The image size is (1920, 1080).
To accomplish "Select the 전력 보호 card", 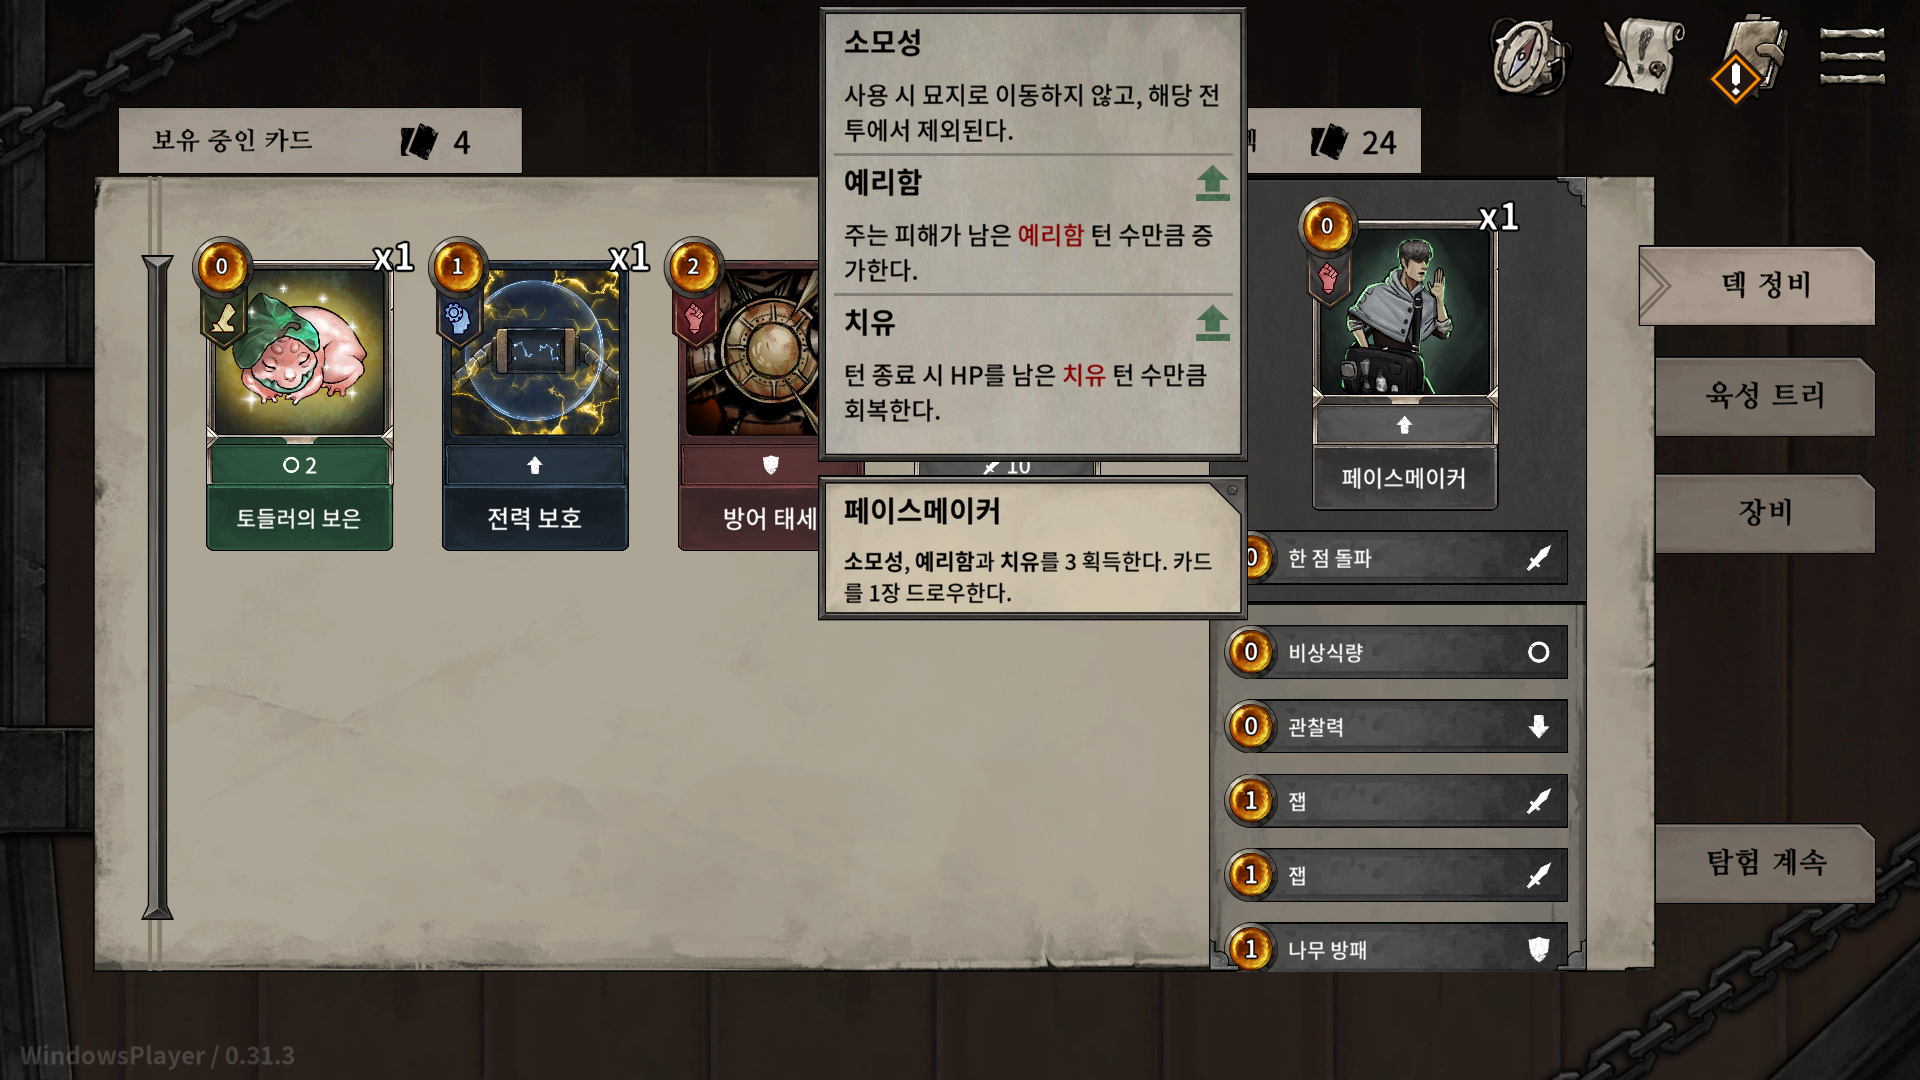I will tap(535, 397).
